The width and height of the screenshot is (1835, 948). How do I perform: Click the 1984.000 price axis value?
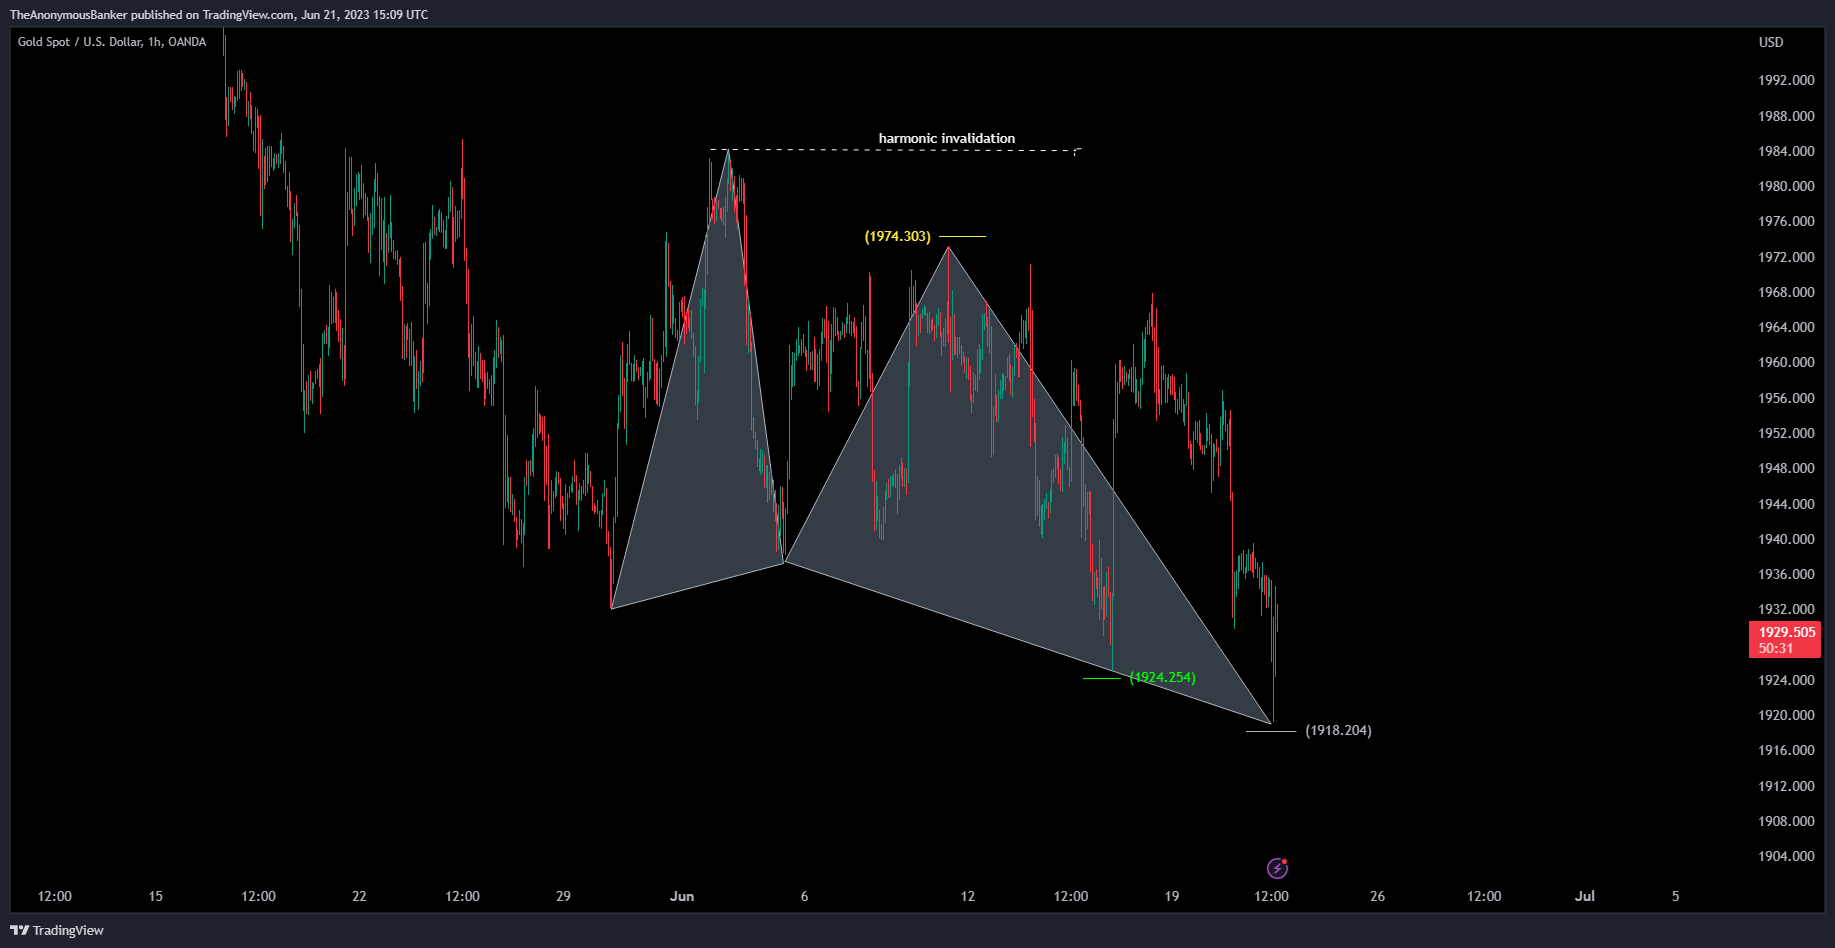click(1786, 151)
